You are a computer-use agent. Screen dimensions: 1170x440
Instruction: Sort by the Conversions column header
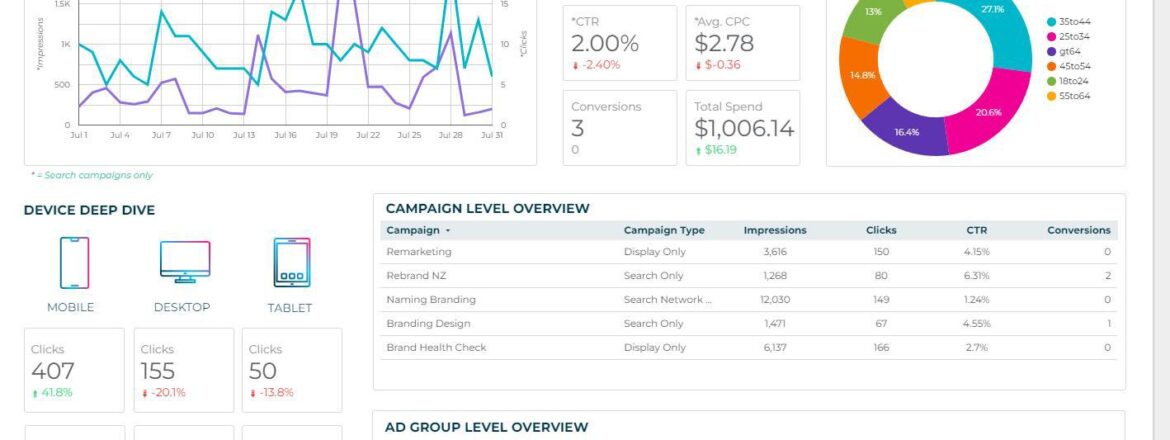[x=1078, y=230]
